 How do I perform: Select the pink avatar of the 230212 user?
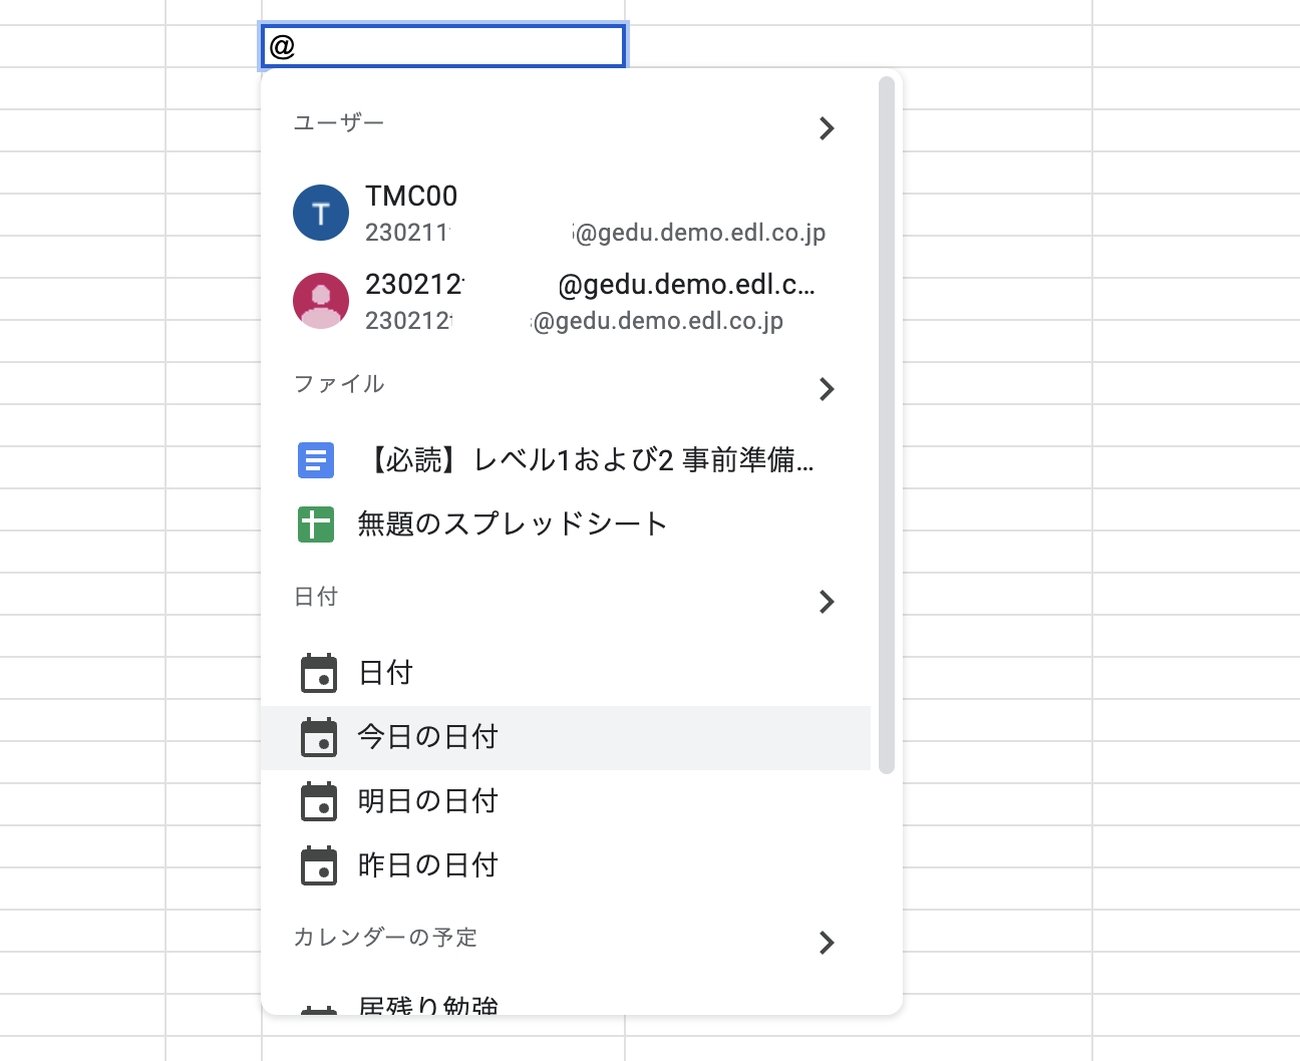[321, 301]
